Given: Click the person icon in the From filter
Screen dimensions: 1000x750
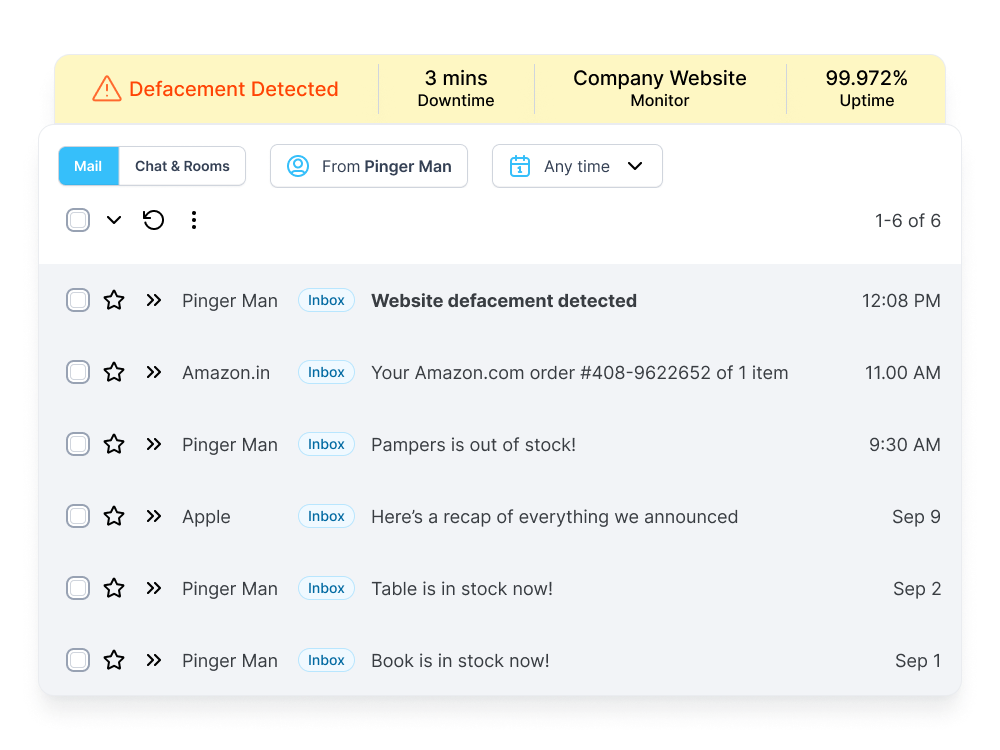Looking at the screenshot, I should pos(297,166).
